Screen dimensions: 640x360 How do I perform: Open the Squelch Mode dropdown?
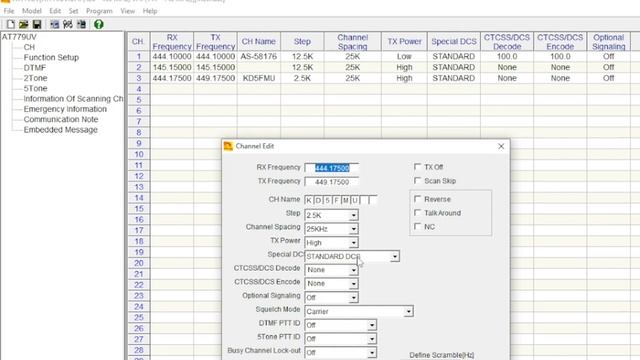click(x=408, y=311)
